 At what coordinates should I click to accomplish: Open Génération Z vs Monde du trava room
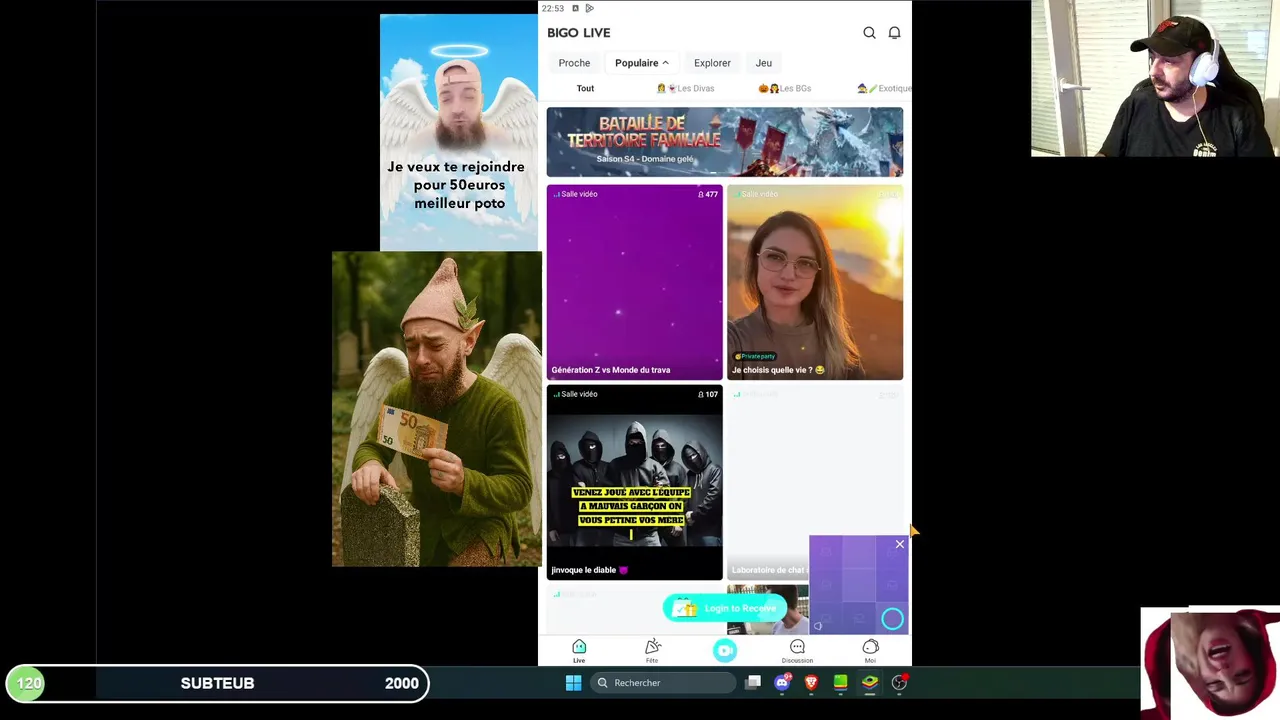tap(634, 282)
